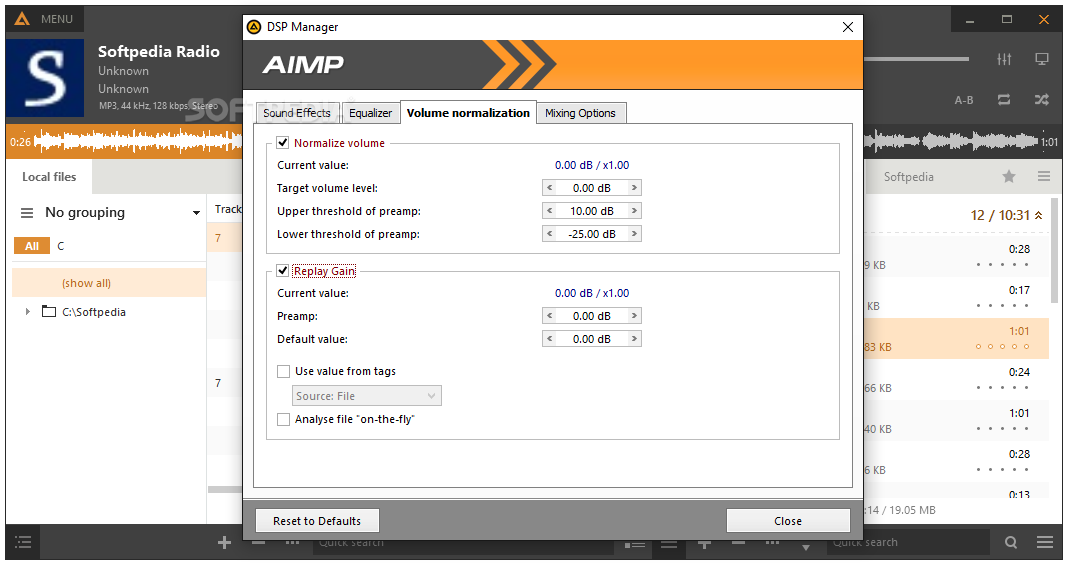Image resolution: width=1068 pixels, height=565 pixels.
Task: Click the magnifier search icon at bottom right
Action: click(1011, 543)
